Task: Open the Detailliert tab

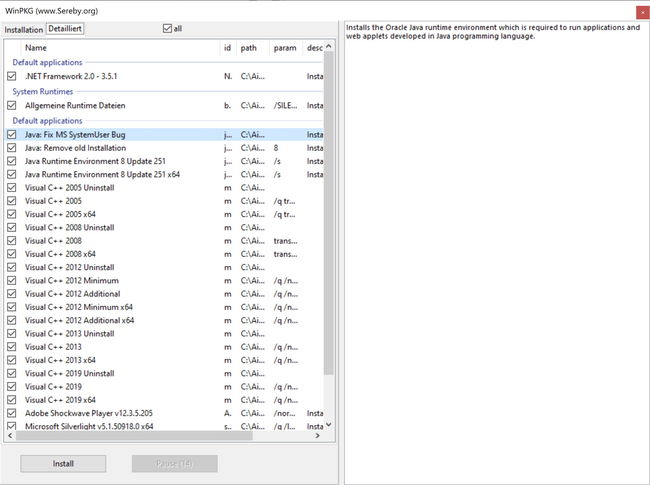Action: pos(65,29)
